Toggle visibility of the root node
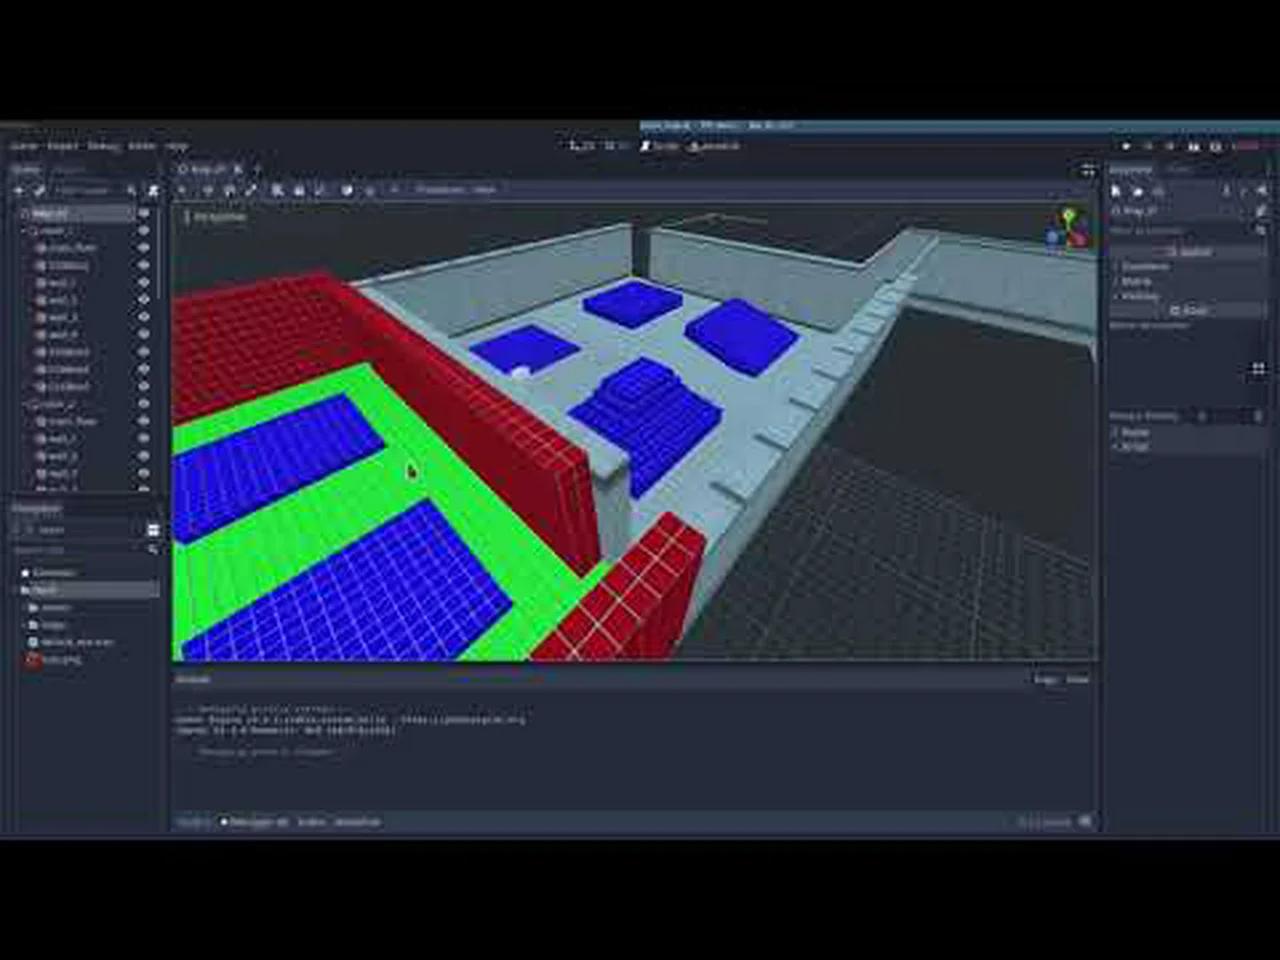The image size is (1280, 960). [x=143, y=213]
